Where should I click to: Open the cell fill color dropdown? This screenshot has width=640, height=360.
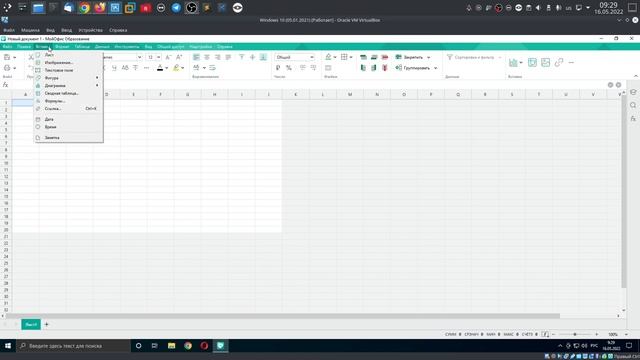click(x=334, y=57)
